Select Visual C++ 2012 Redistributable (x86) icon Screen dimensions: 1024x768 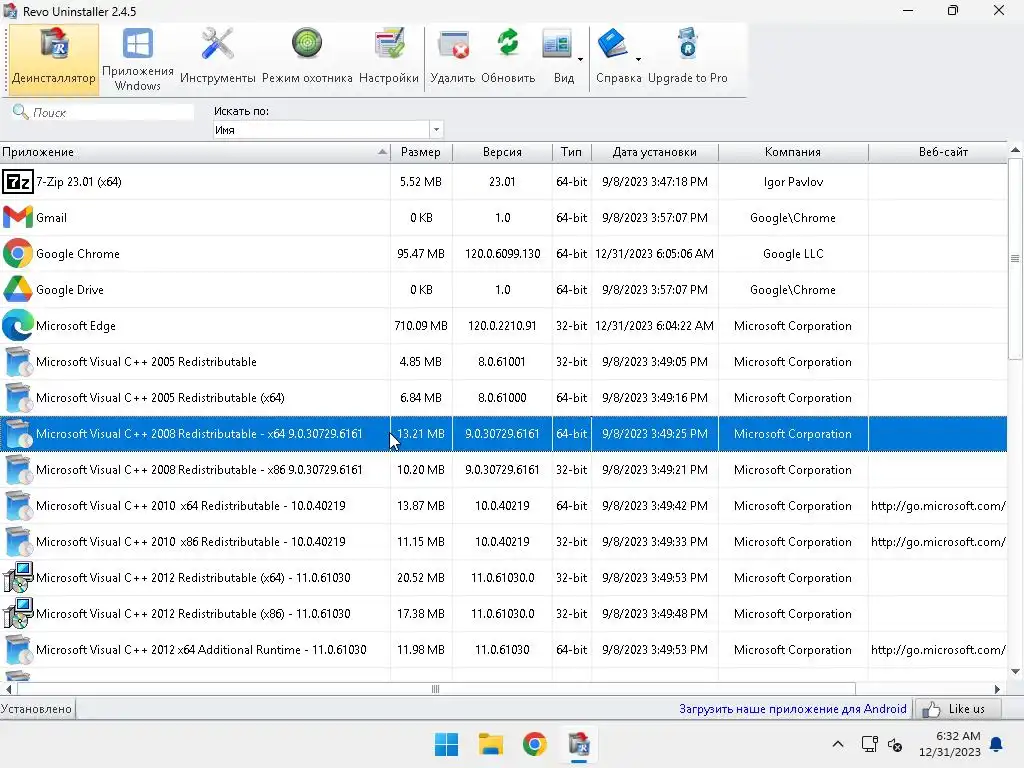pos(18,613)
